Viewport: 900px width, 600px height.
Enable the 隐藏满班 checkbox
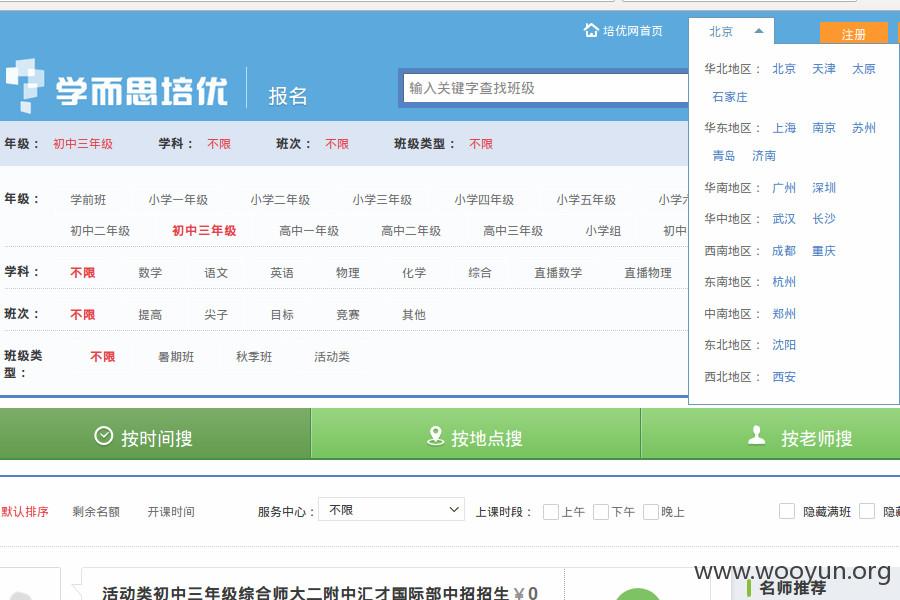tap(787, 511)
